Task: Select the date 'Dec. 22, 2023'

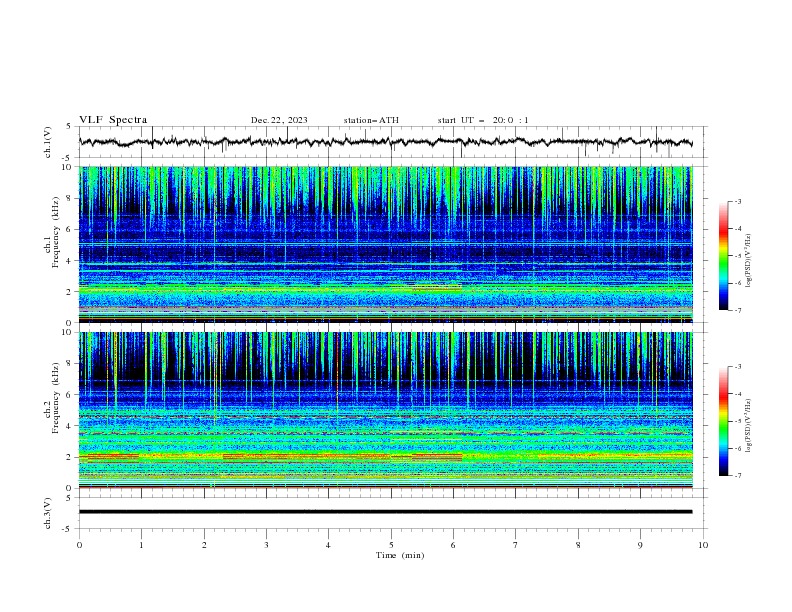Action: tap(279, 120)
